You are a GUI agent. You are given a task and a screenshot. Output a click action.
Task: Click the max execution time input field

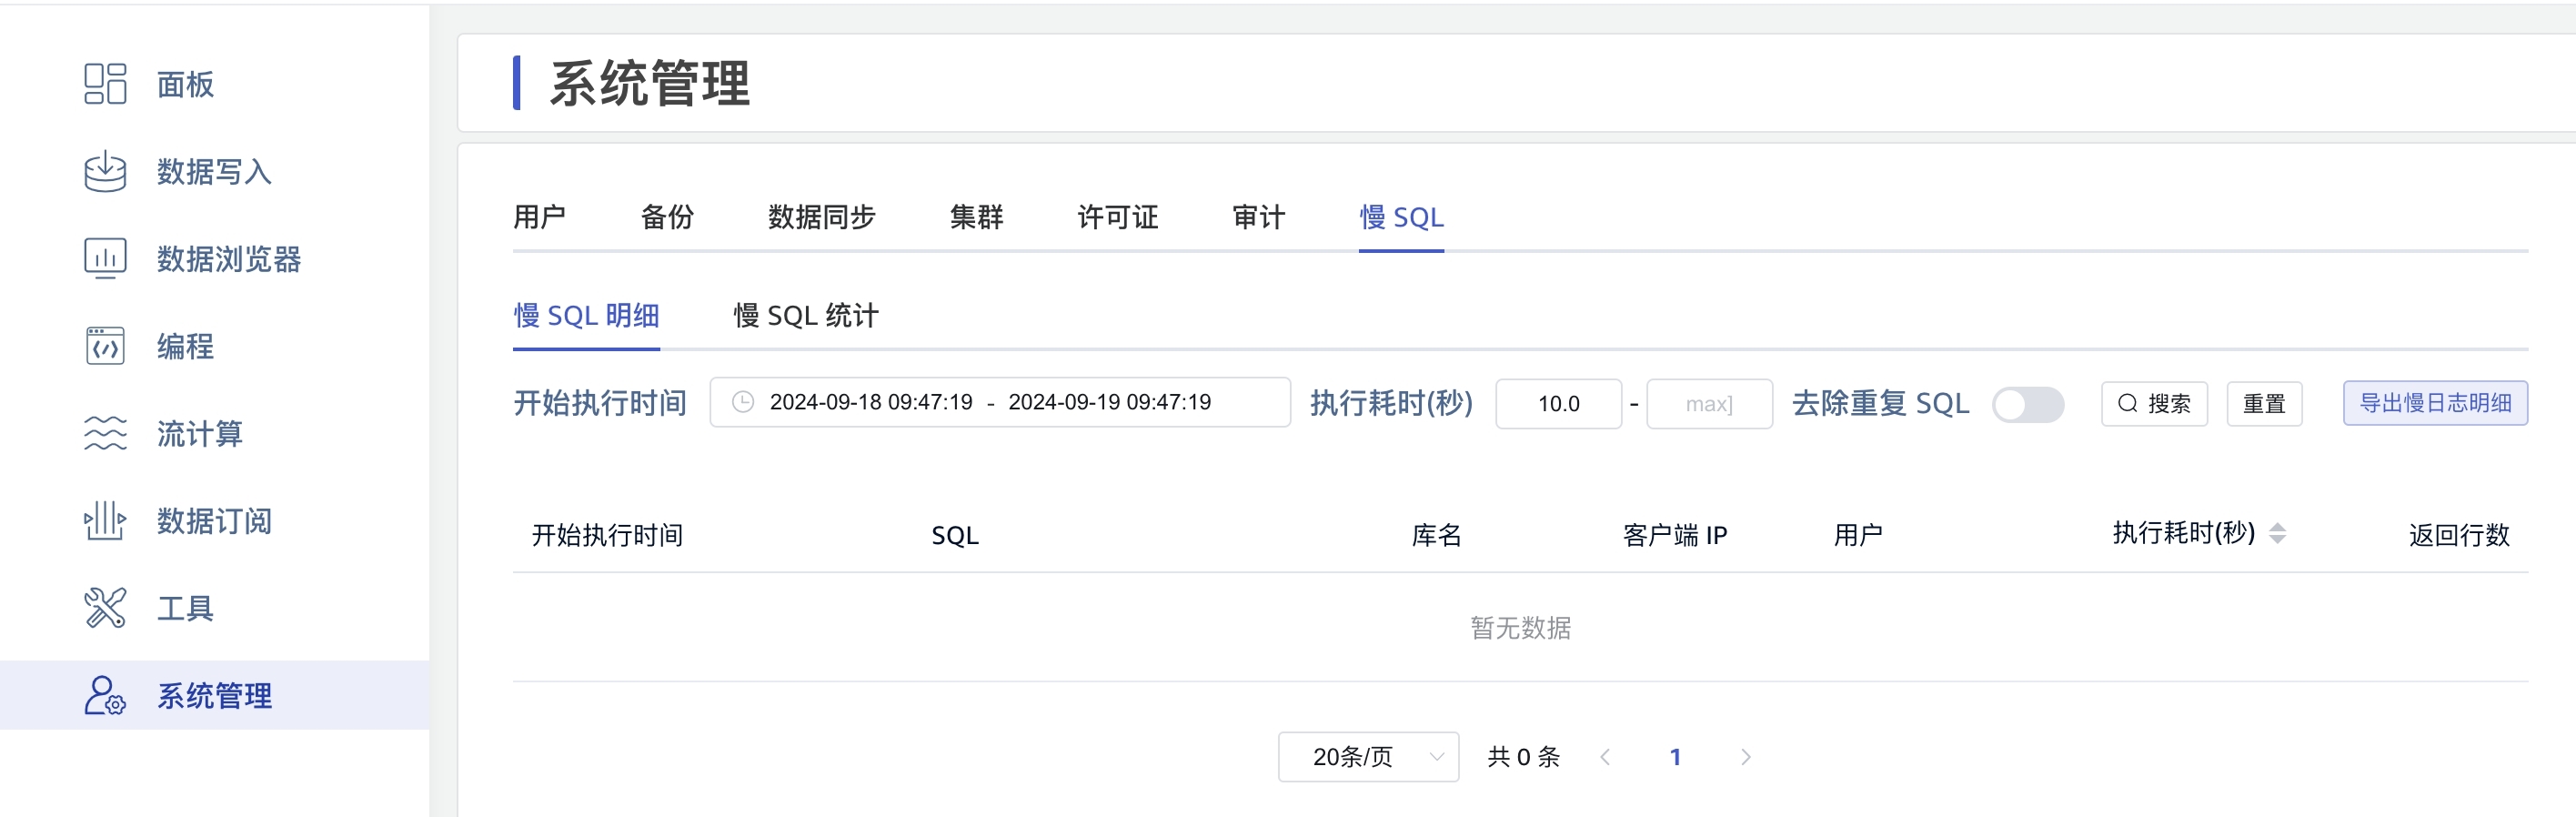coord(1708,404)
